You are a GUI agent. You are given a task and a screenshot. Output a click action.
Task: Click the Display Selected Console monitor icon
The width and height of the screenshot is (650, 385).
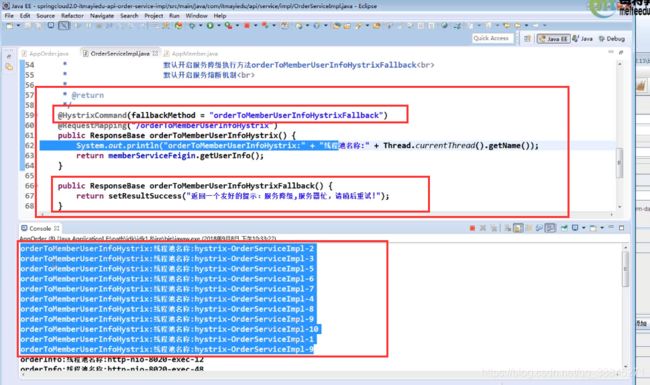[x=575, y=228]
